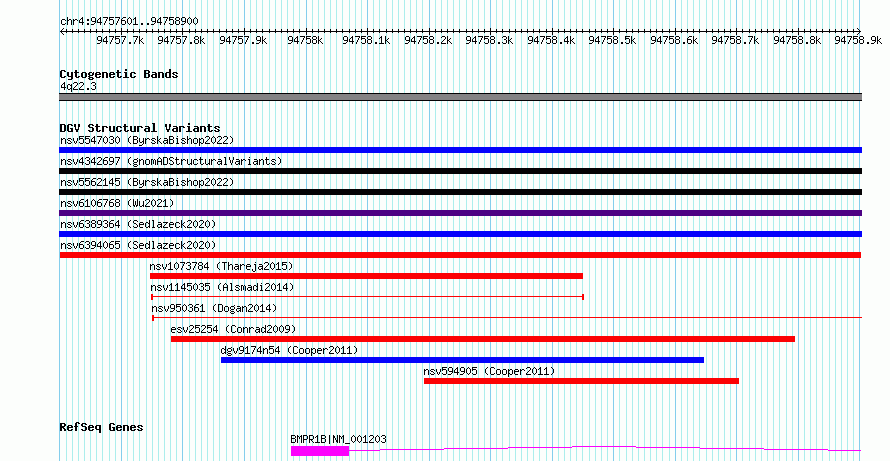Click the nsv6389364 (Sedlazeck2020) label
Screen dimensions: 890x461
(x=138, y=224)
